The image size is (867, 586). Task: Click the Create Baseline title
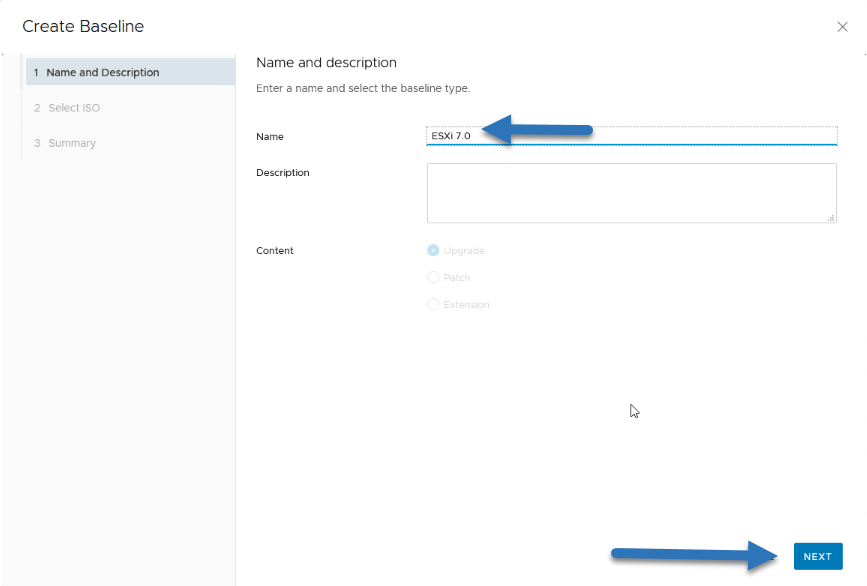pyautogui.click(x=83, y=26)
